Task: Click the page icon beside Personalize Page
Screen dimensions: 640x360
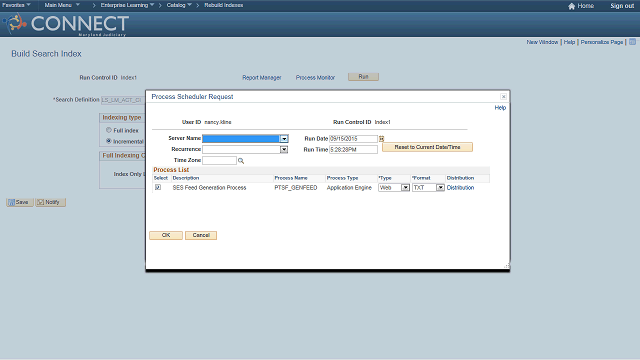Action: (x=632, y=42)
